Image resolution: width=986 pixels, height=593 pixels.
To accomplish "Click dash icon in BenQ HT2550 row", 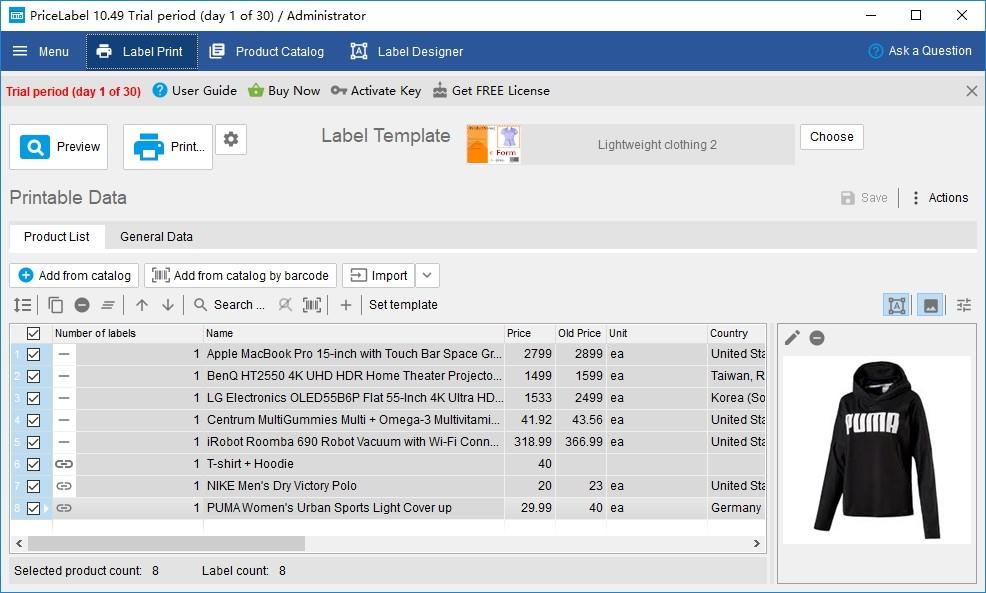I will click(x=64, y=376).
